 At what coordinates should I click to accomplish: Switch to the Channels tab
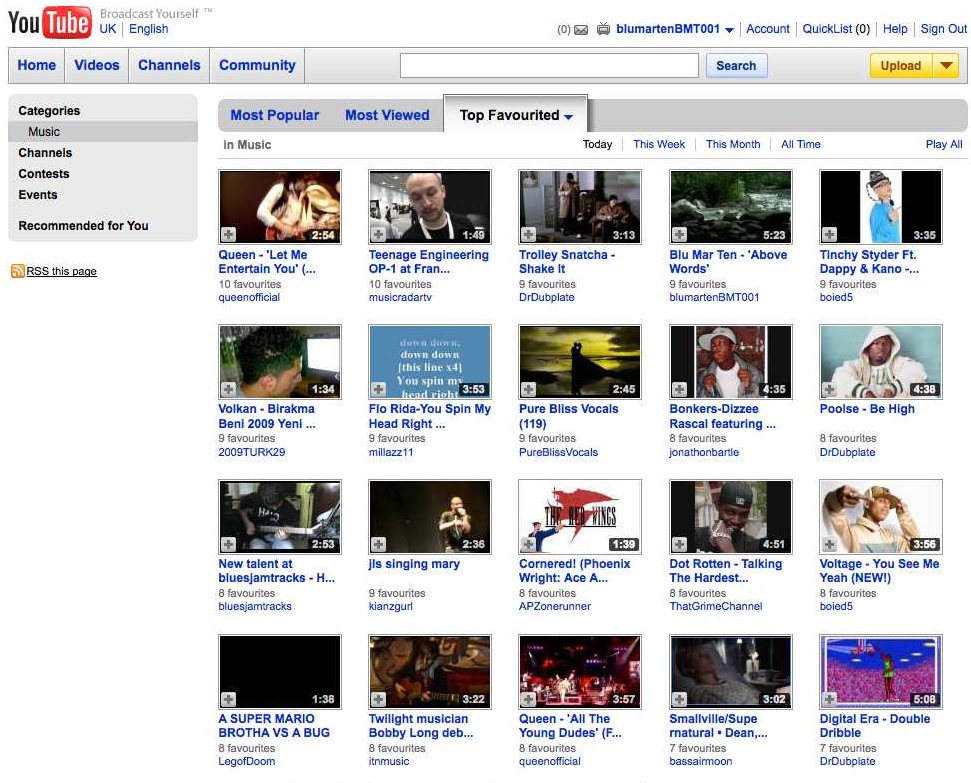tap(169, 65)
